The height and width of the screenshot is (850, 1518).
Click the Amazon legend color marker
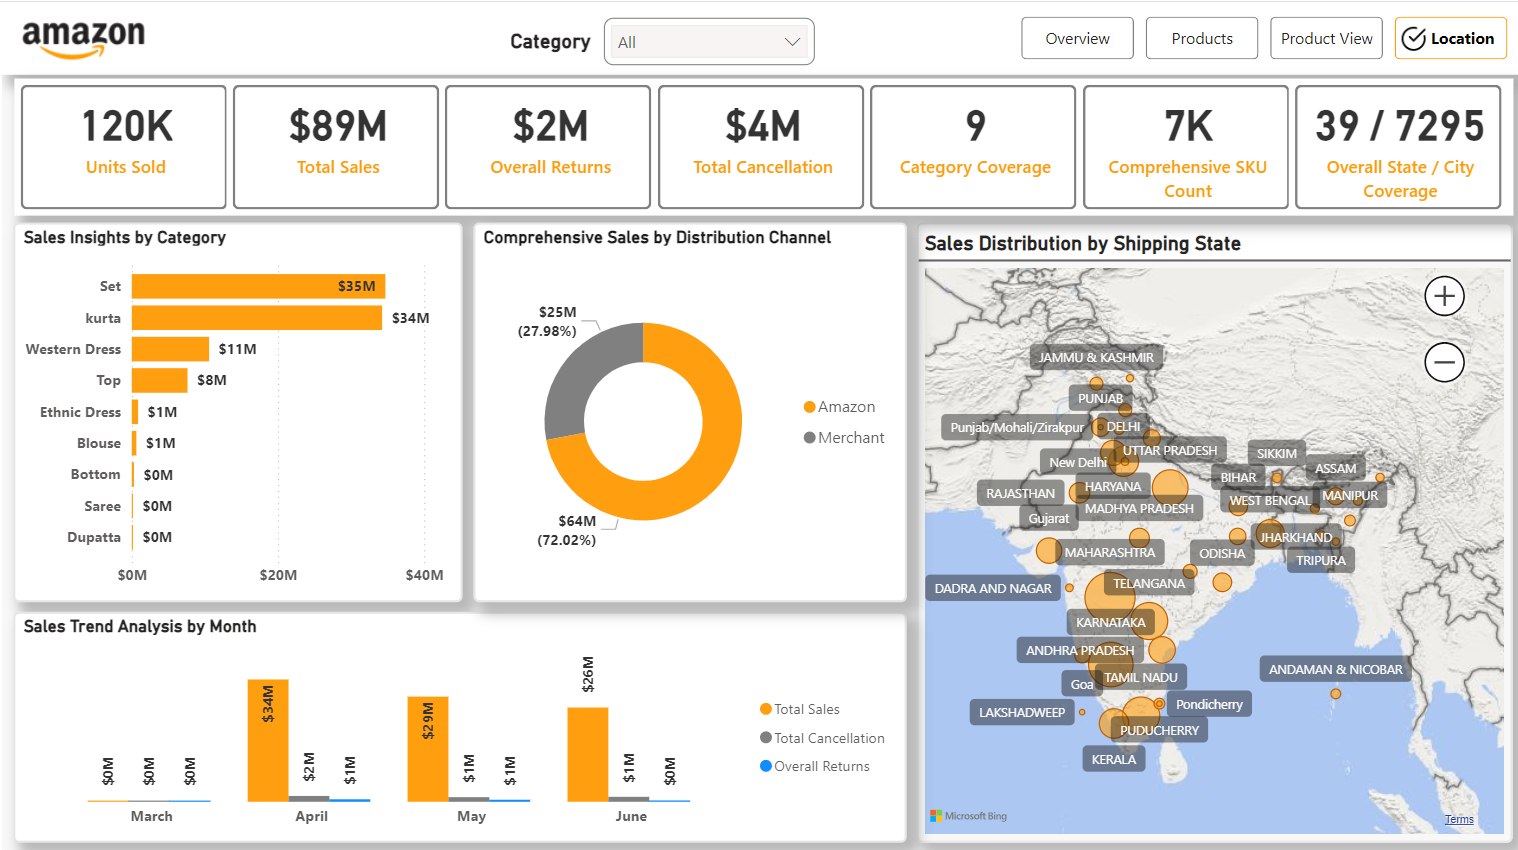coord(809,407)
